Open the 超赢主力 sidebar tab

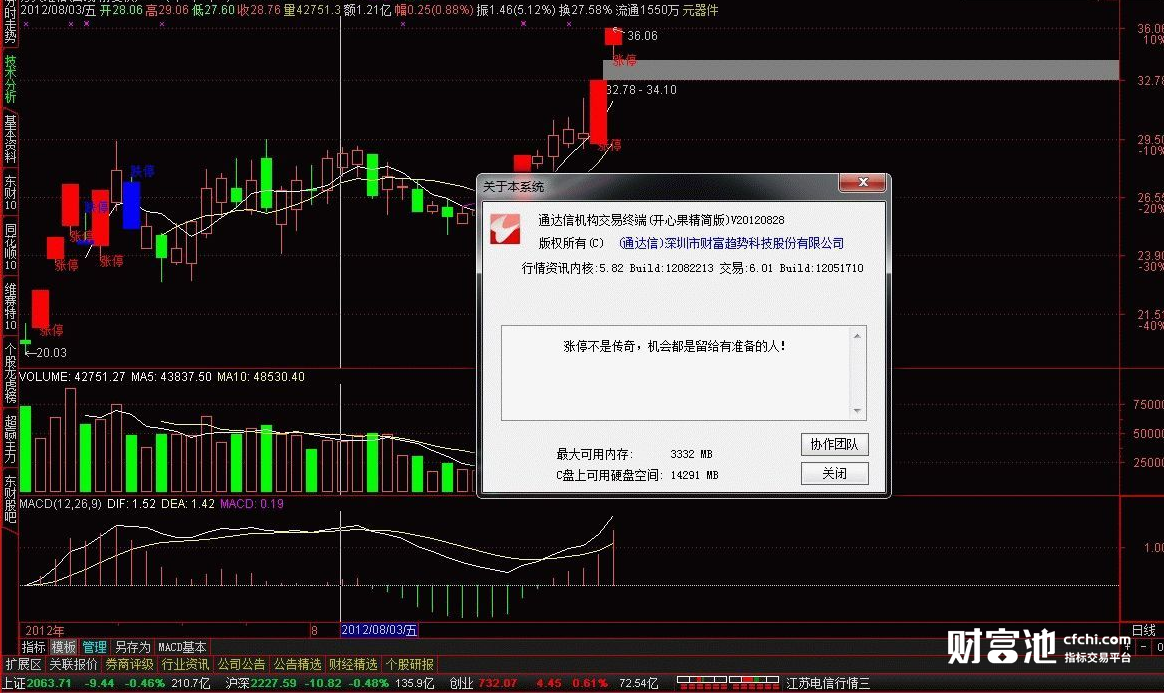click(10, 439)
